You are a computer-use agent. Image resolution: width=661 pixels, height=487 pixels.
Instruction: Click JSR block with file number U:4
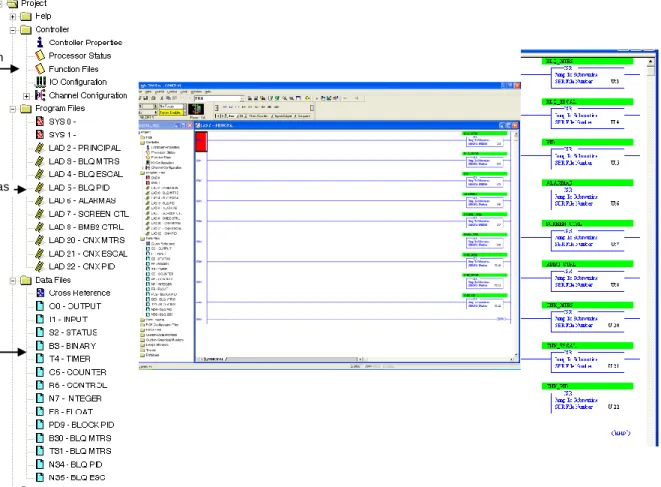pyautogui.click(x=587, y=117)
